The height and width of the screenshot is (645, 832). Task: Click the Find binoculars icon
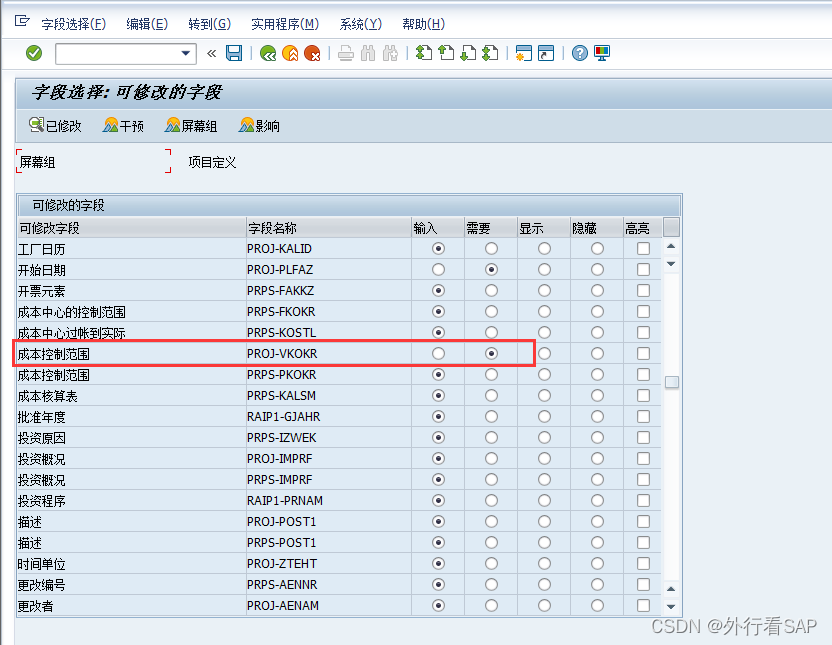[368, 53]
